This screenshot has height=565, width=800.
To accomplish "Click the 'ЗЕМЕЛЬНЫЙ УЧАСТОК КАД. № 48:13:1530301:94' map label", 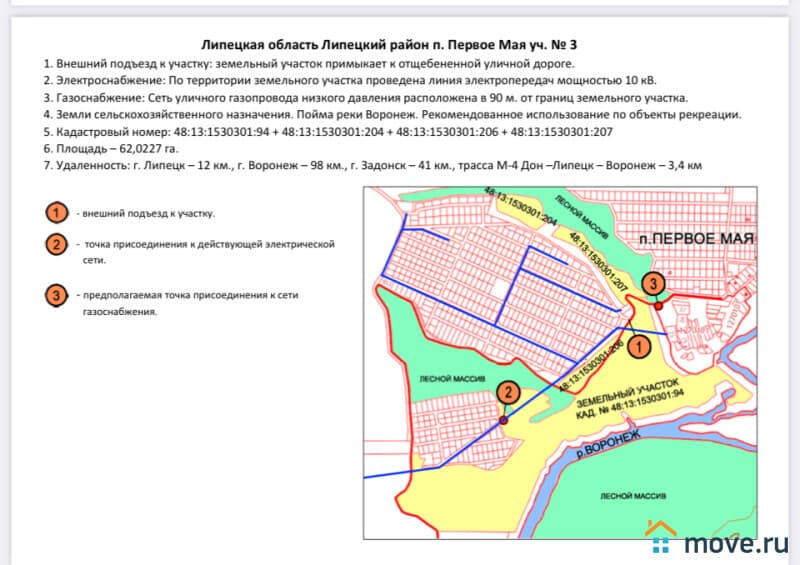I will (630, 399).
